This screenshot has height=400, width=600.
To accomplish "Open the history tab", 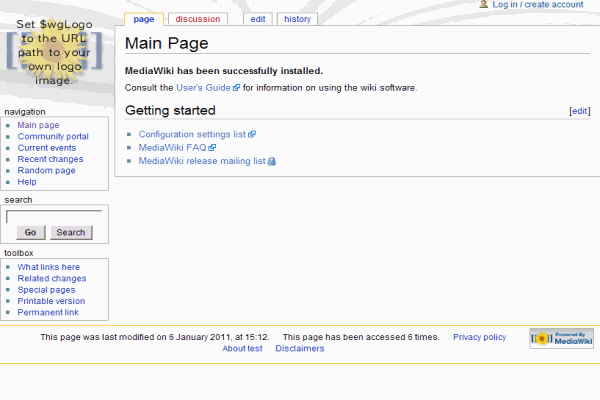I will (297, 19).
